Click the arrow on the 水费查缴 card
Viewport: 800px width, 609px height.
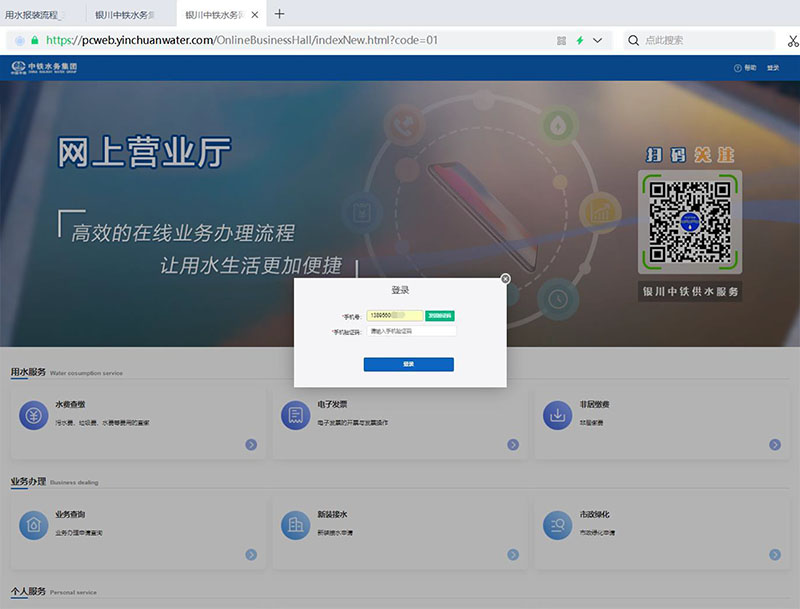[x=251, y=444]
